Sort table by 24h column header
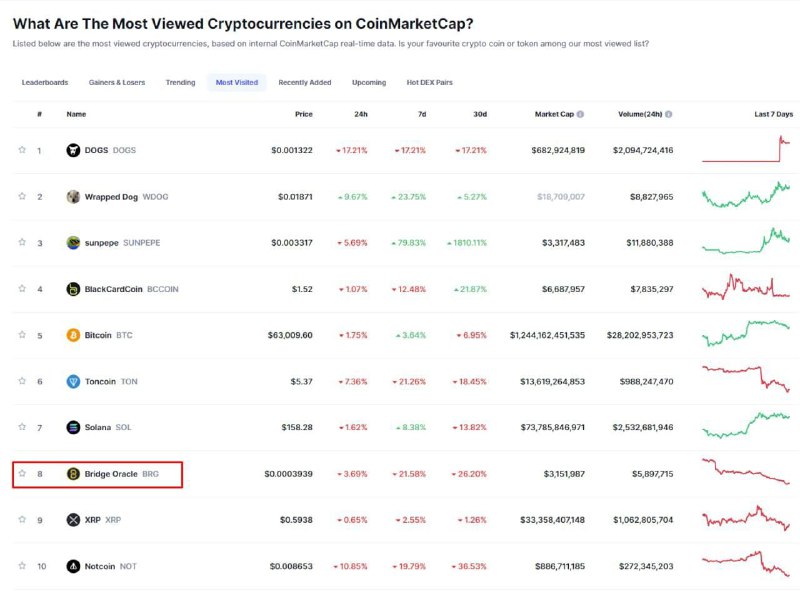This screenshot has width=800, height=591. click(361, 114)
